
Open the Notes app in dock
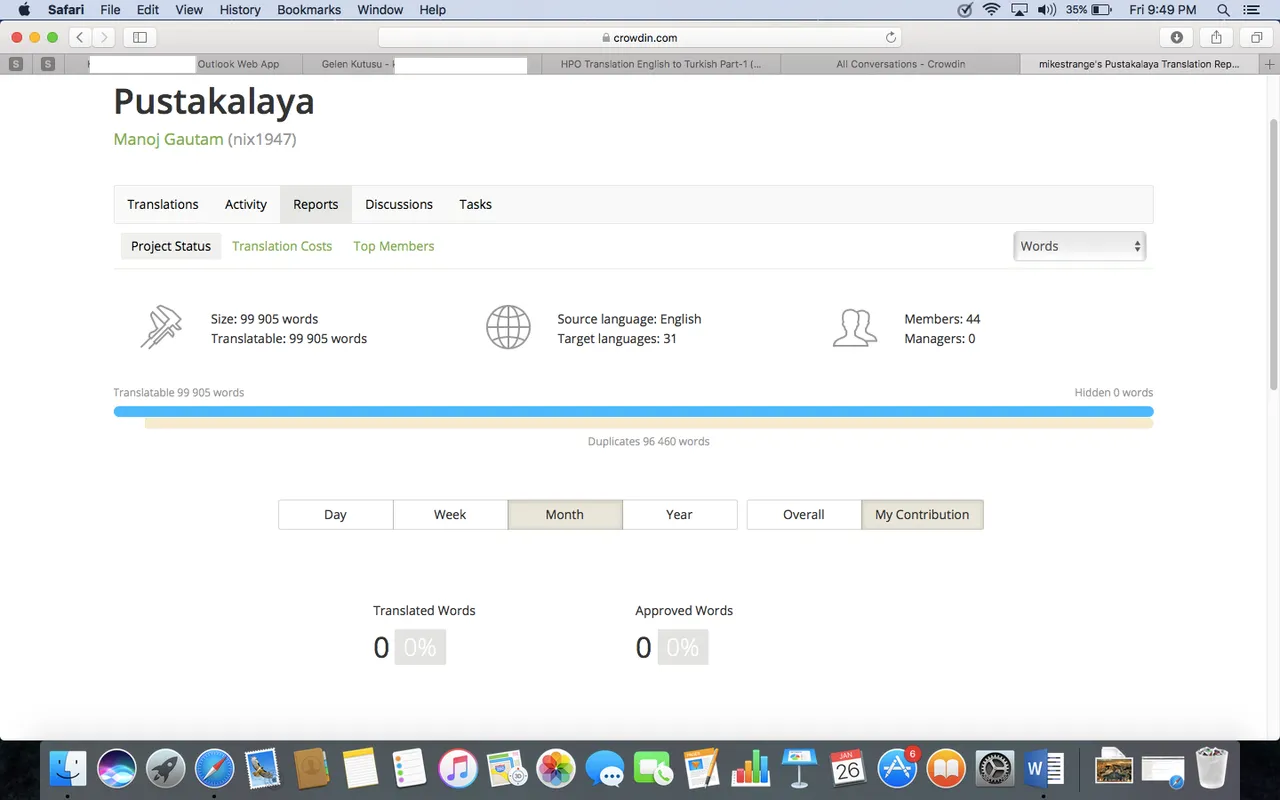coord(361,768)
